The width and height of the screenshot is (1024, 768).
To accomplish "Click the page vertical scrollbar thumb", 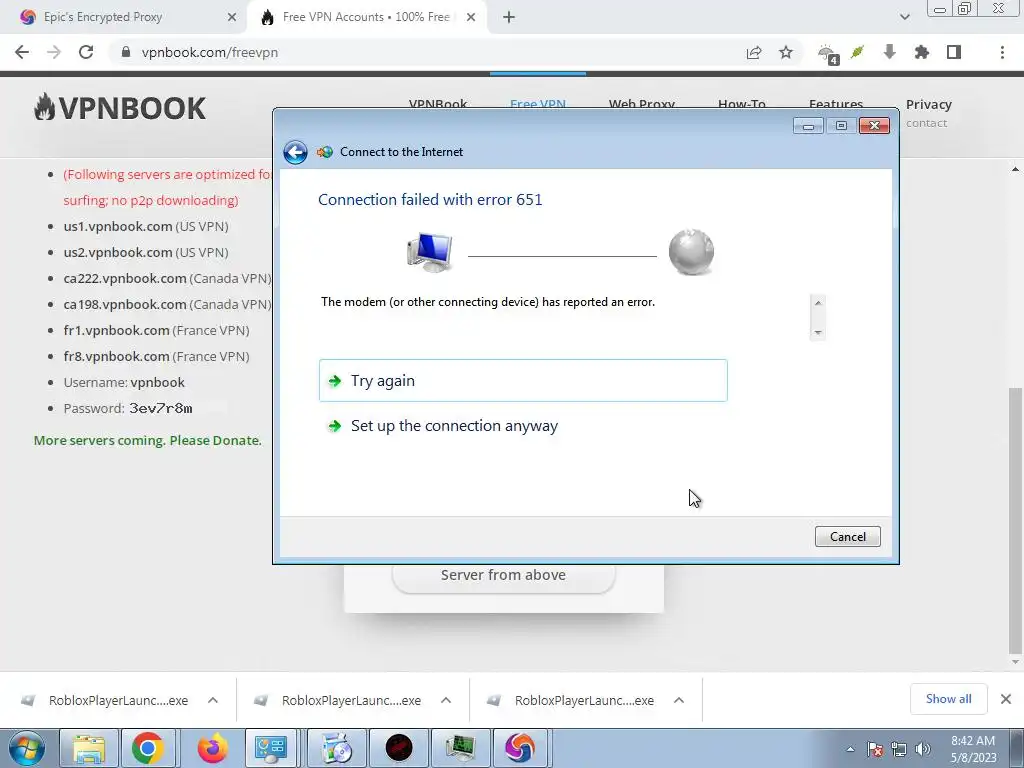I will click(x=1015, y=519).
